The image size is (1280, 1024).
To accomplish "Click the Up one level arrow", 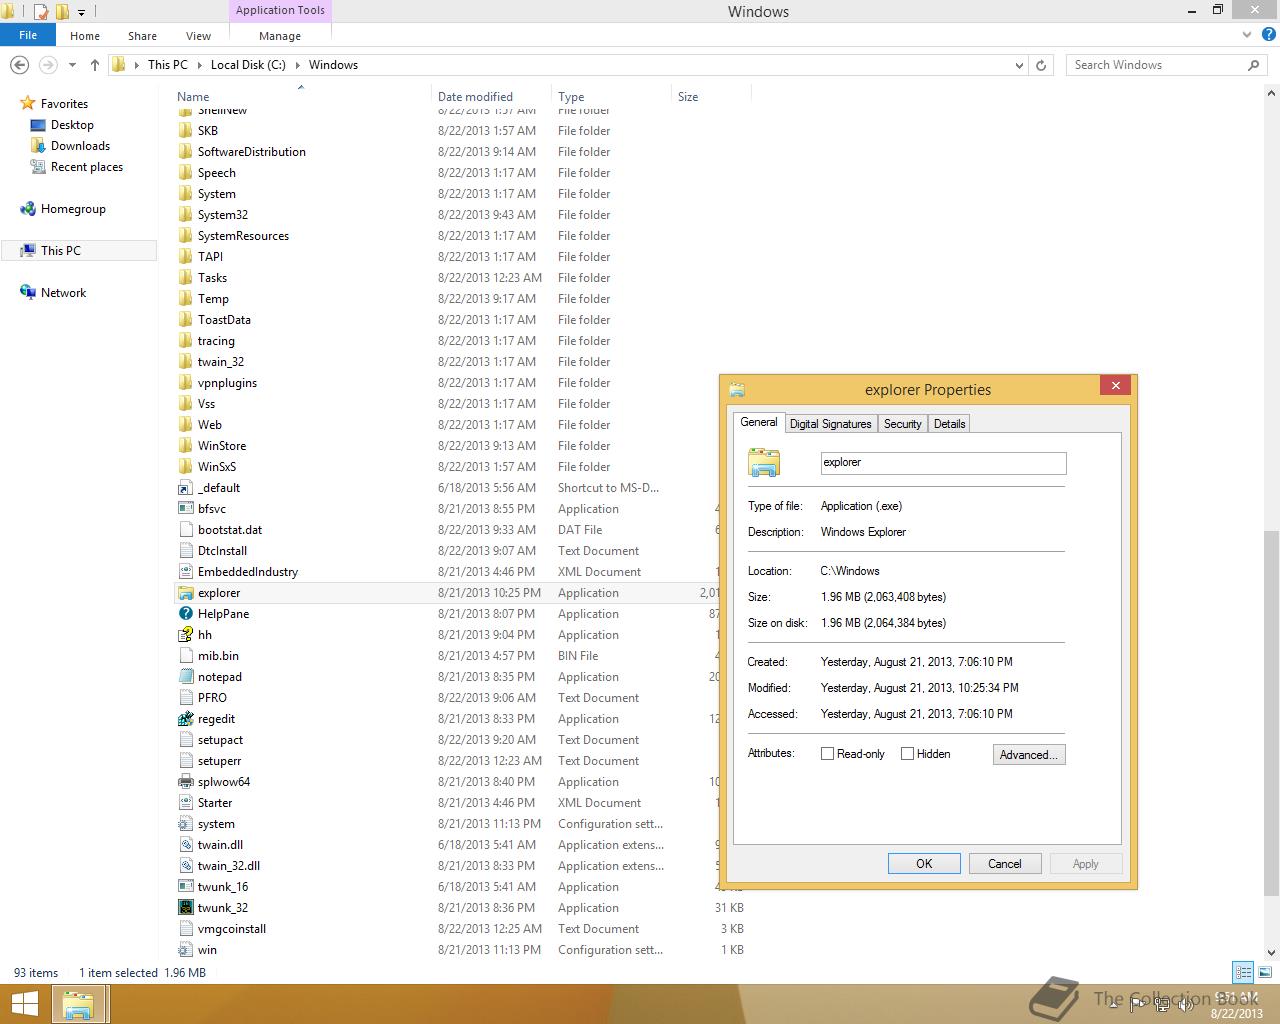I will 95,65.
